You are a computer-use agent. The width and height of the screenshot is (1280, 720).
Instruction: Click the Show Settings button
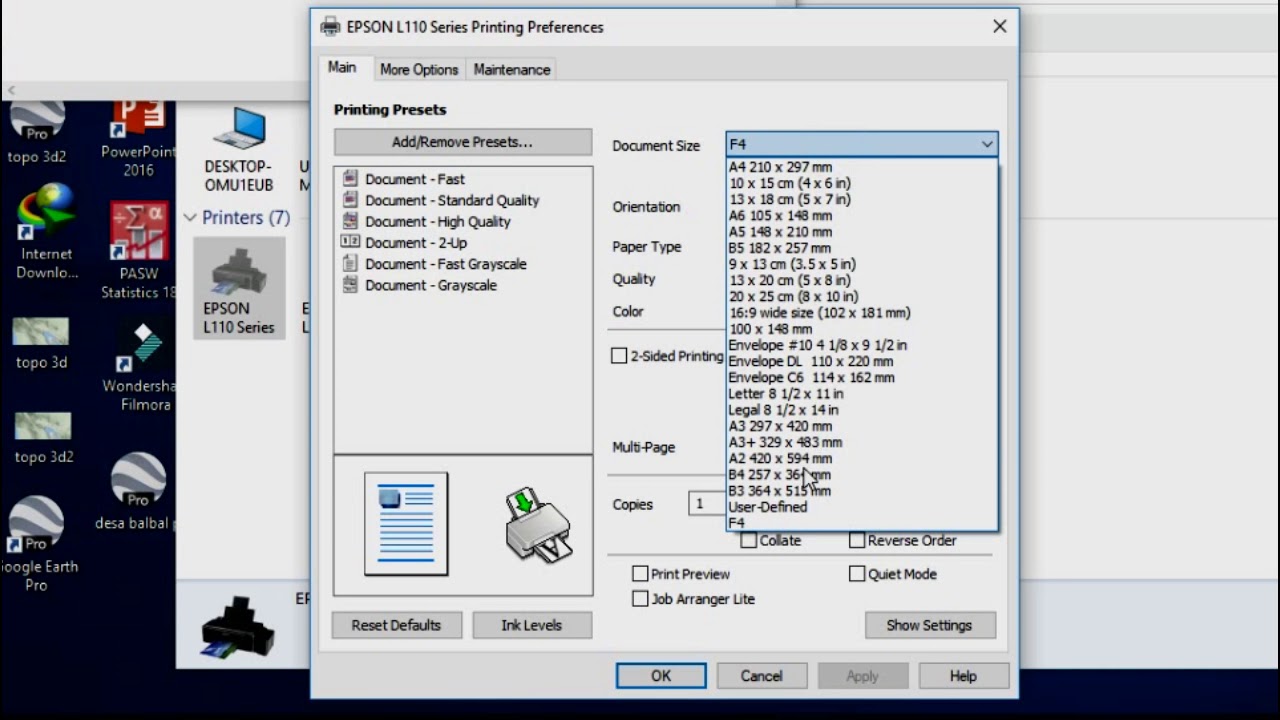click(929, 625)
